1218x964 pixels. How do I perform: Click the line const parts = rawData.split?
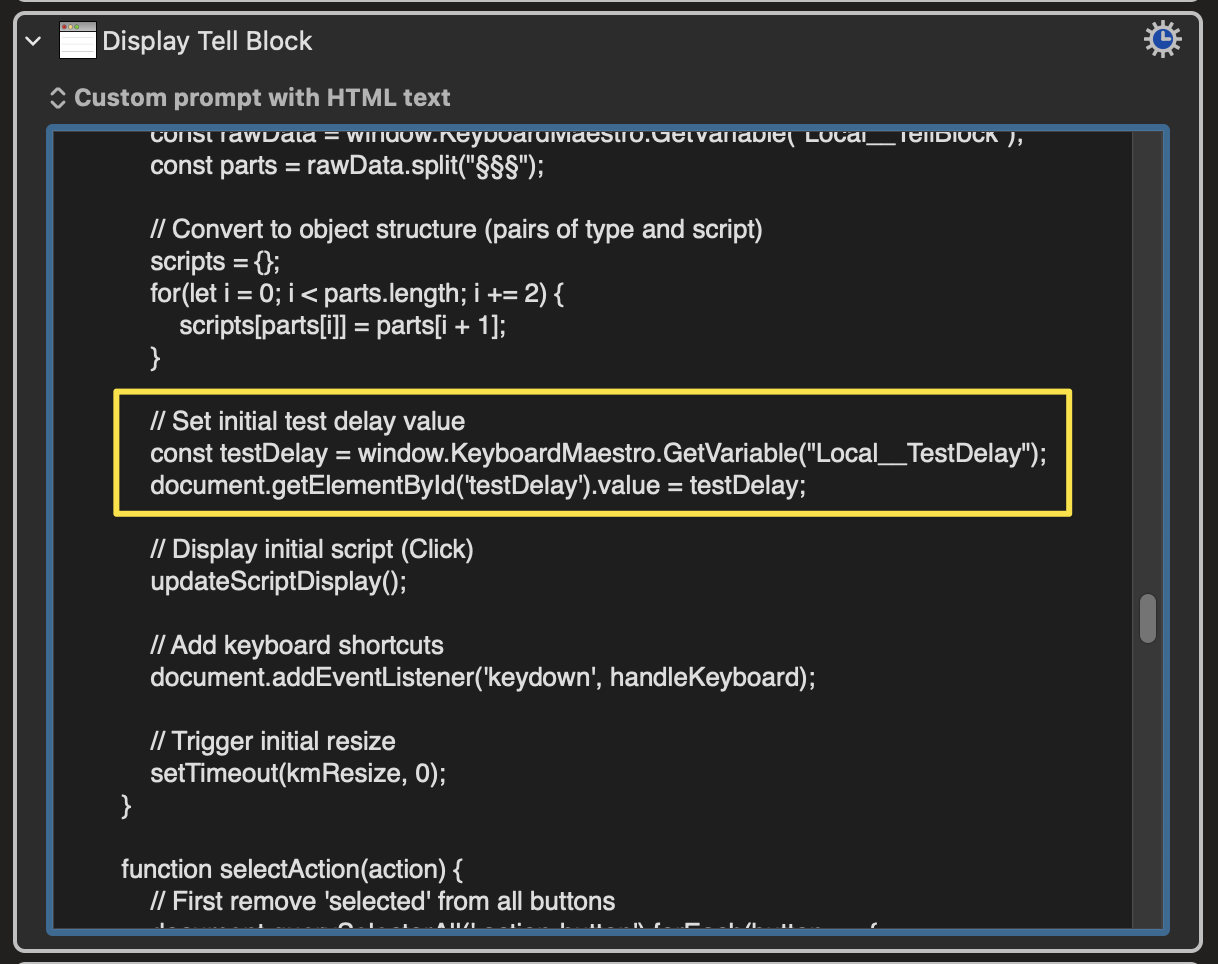coord(347,165)
